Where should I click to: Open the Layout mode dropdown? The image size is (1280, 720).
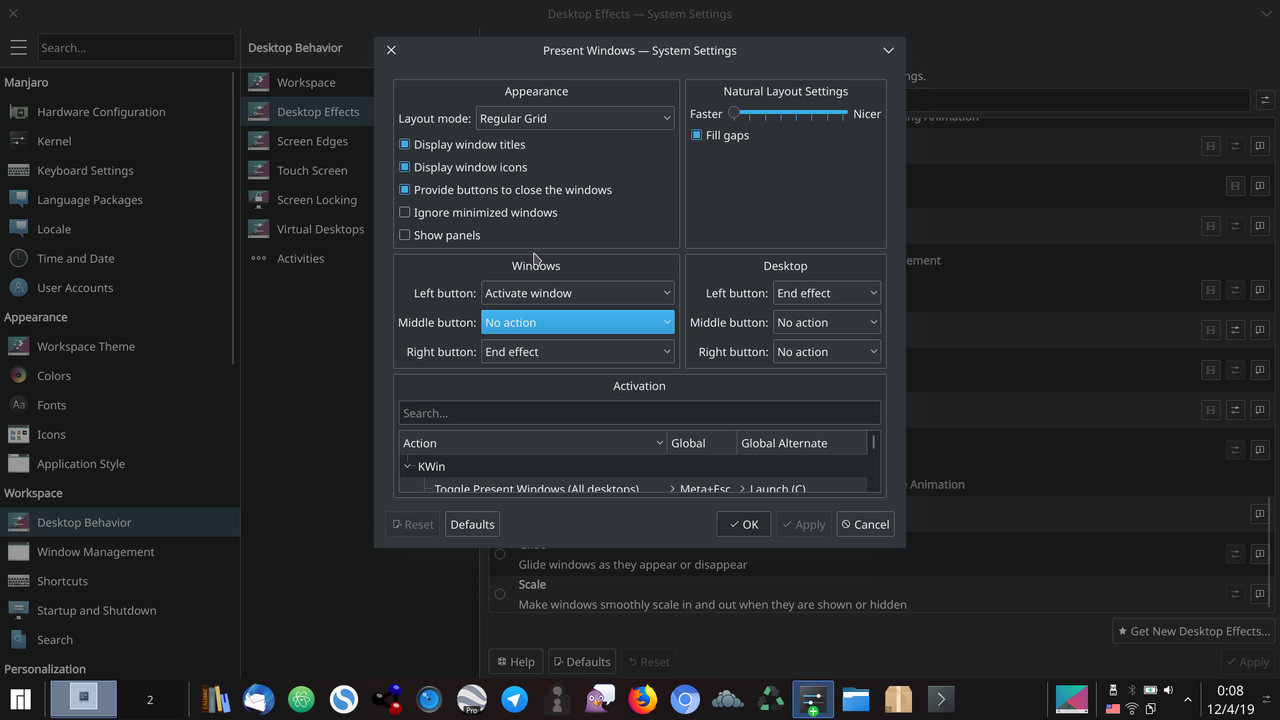[575, 118]
